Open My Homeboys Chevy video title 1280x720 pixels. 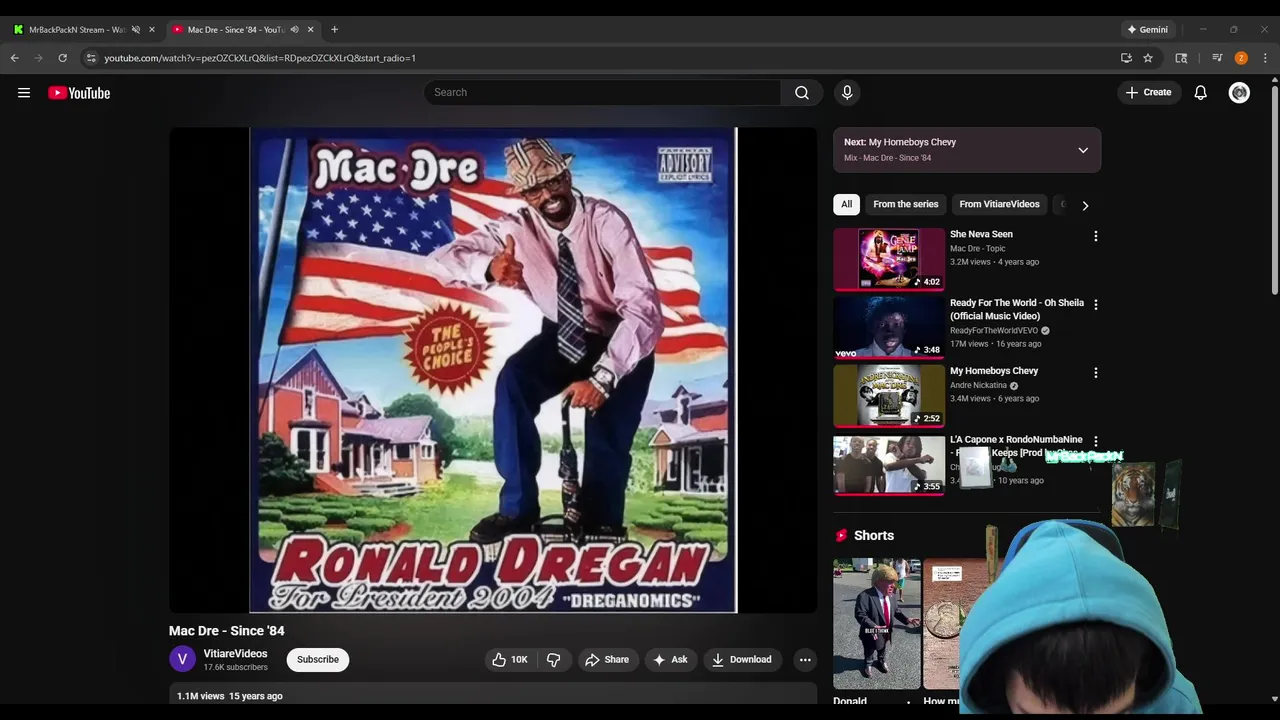coord(994,371)
